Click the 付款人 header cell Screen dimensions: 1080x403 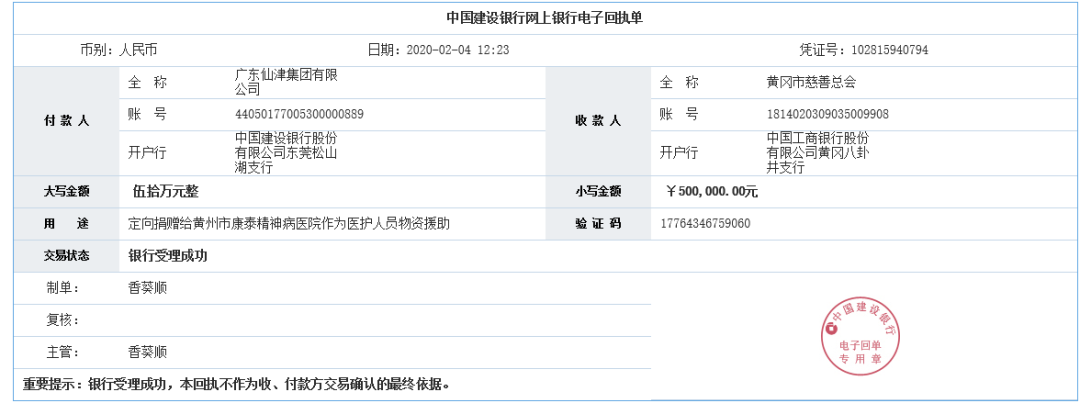tap(66, 121)
